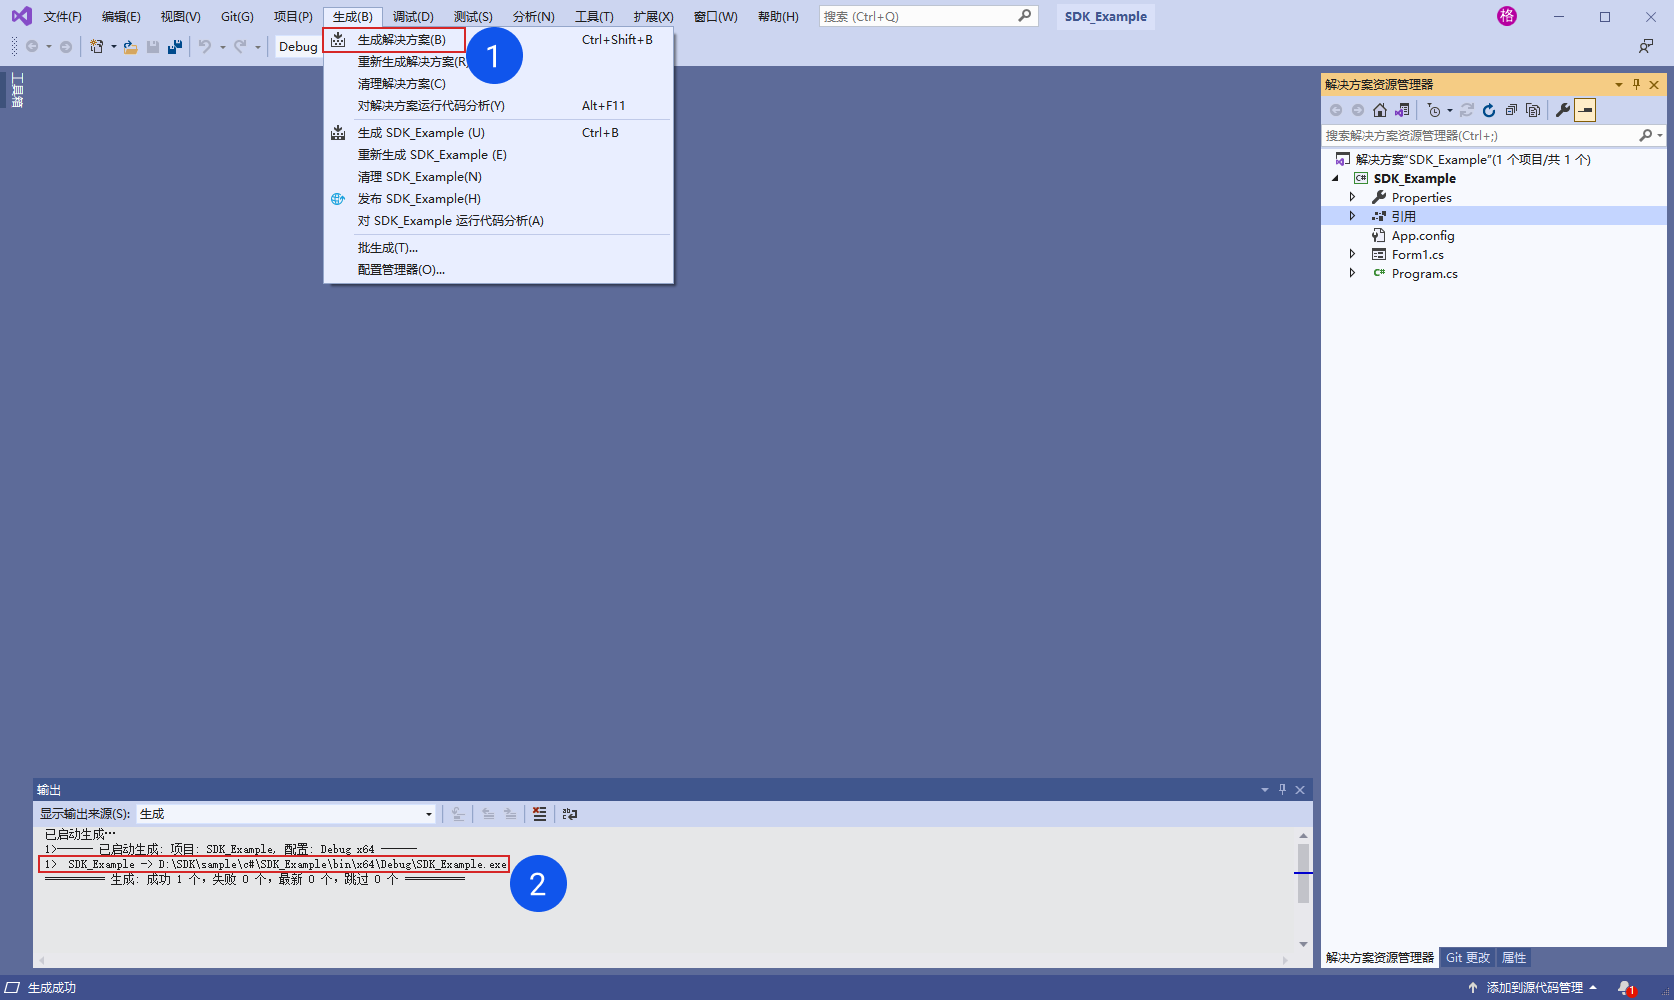Click the 生成成功 status bar text
1674x1000 pixels.
pos(52,988)
